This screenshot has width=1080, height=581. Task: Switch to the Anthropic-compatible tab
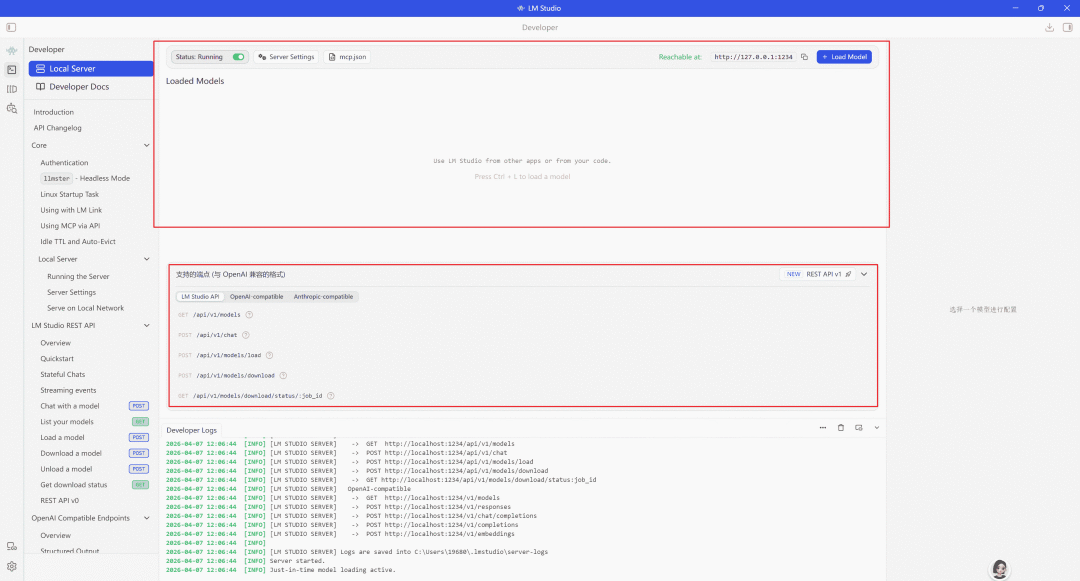[323, 297]
